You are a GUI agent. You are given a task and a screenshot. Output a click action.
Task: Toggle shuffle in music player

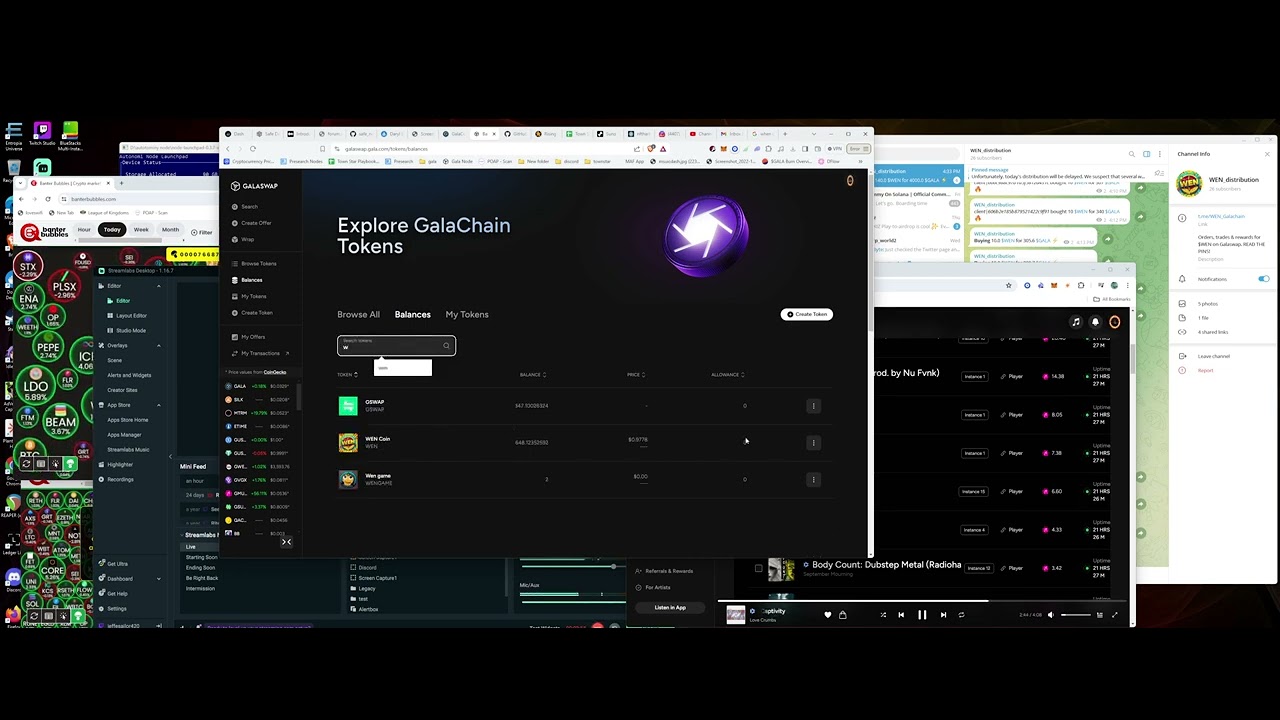coord(883,615)
